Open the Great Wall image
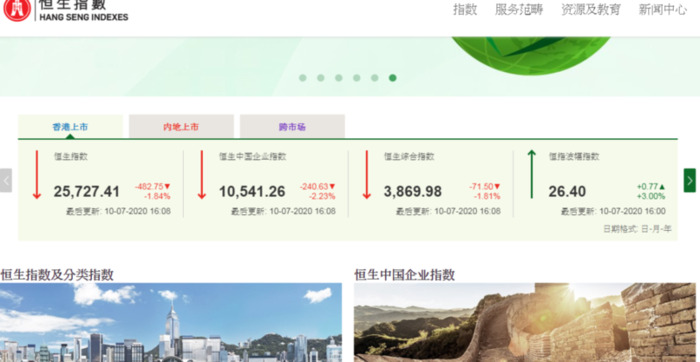This screenshot has height=362, width=700. pyautogui.click(x=525, y=322)
